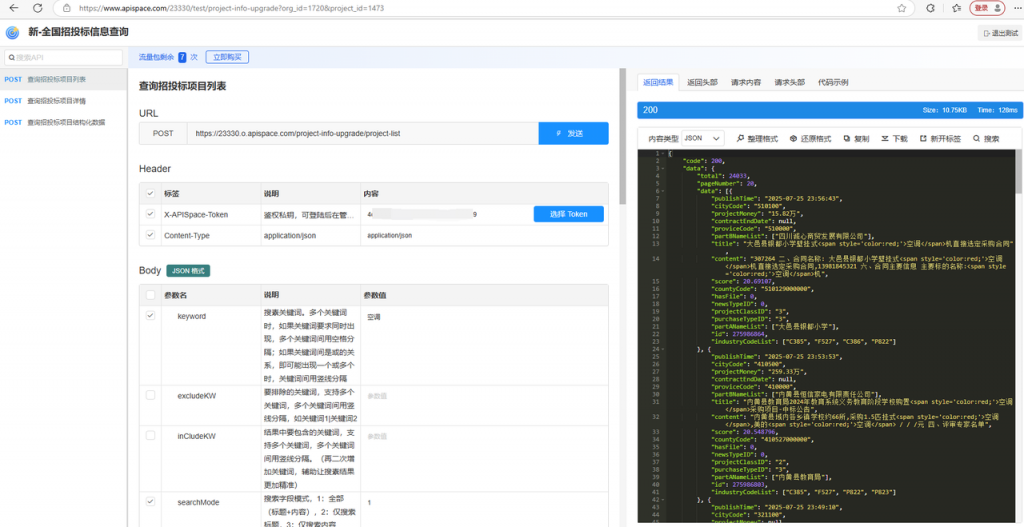Click the 选择 Token button

(568, 214)
